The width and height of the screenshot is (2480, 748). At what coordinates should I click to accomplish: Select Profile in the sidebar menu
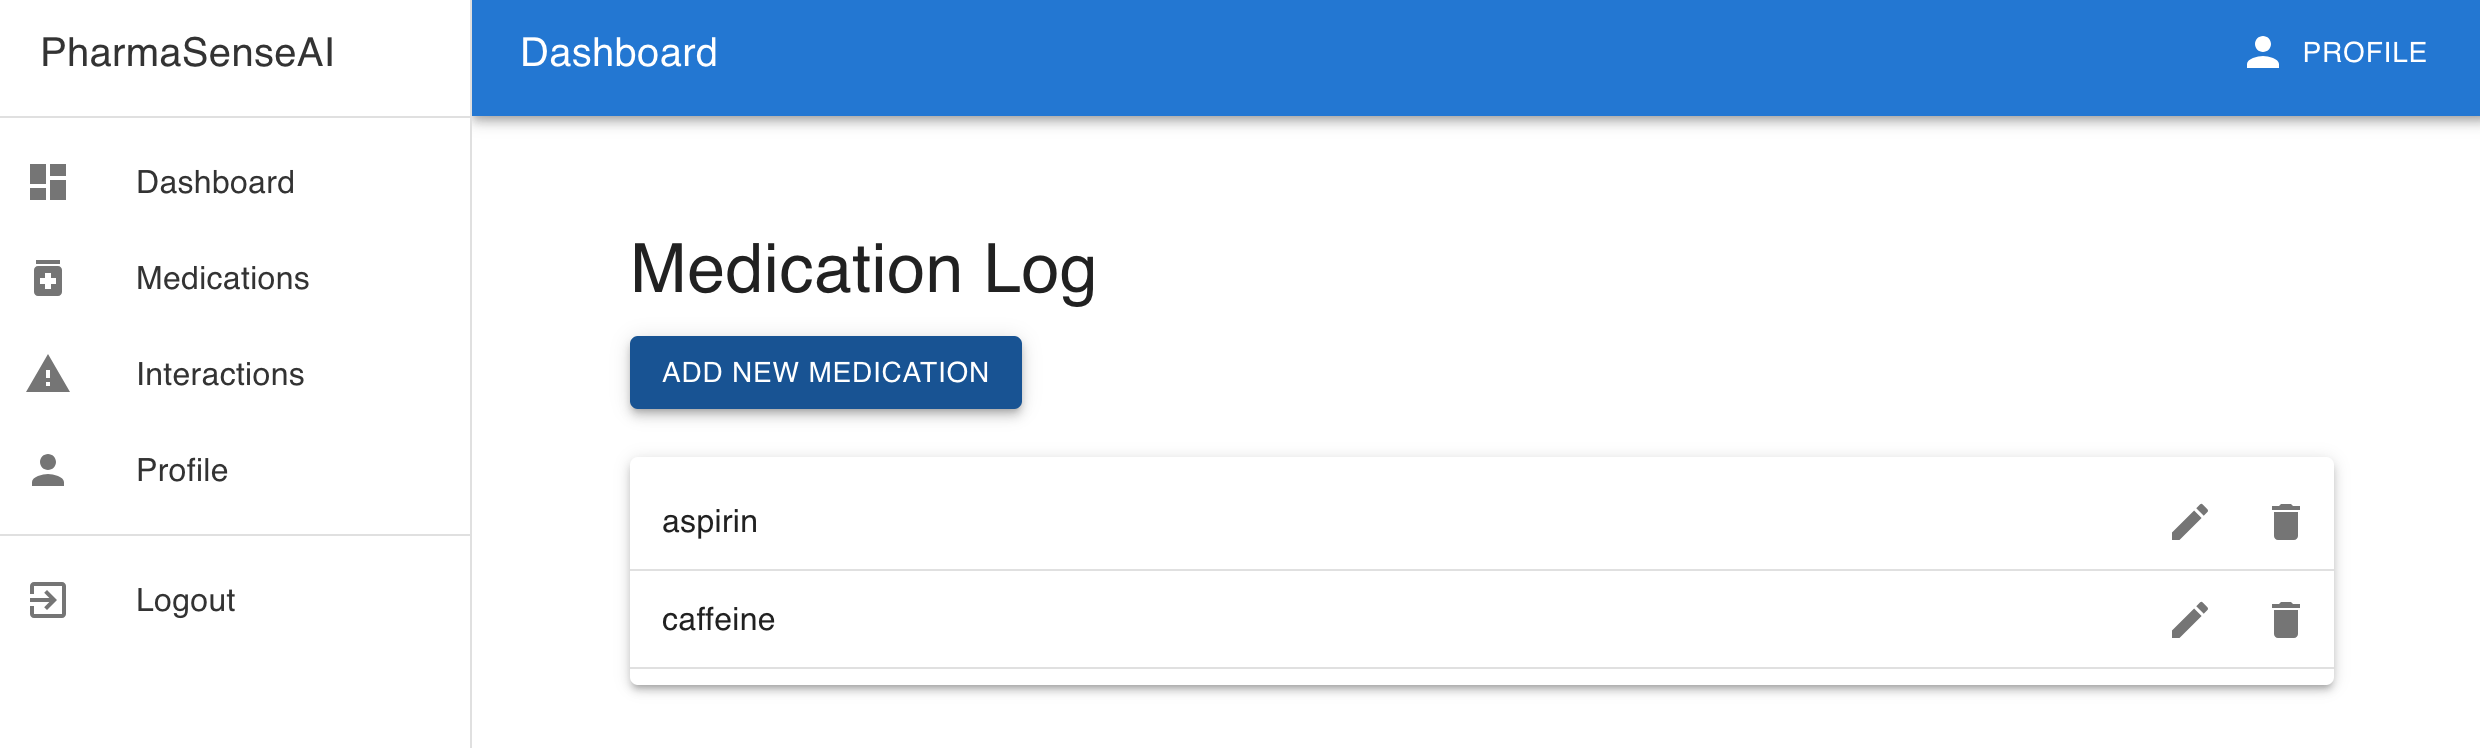(x=182, y=470)
